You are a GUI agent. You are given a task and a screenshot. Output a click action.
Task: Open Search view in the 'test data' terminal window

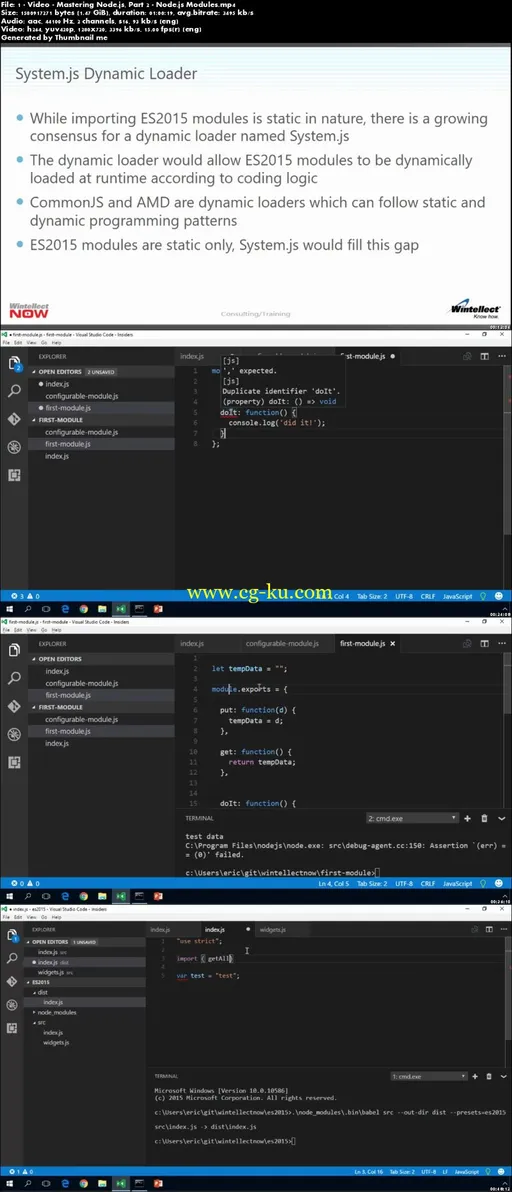pyautogui.click(x=14, y=678)
